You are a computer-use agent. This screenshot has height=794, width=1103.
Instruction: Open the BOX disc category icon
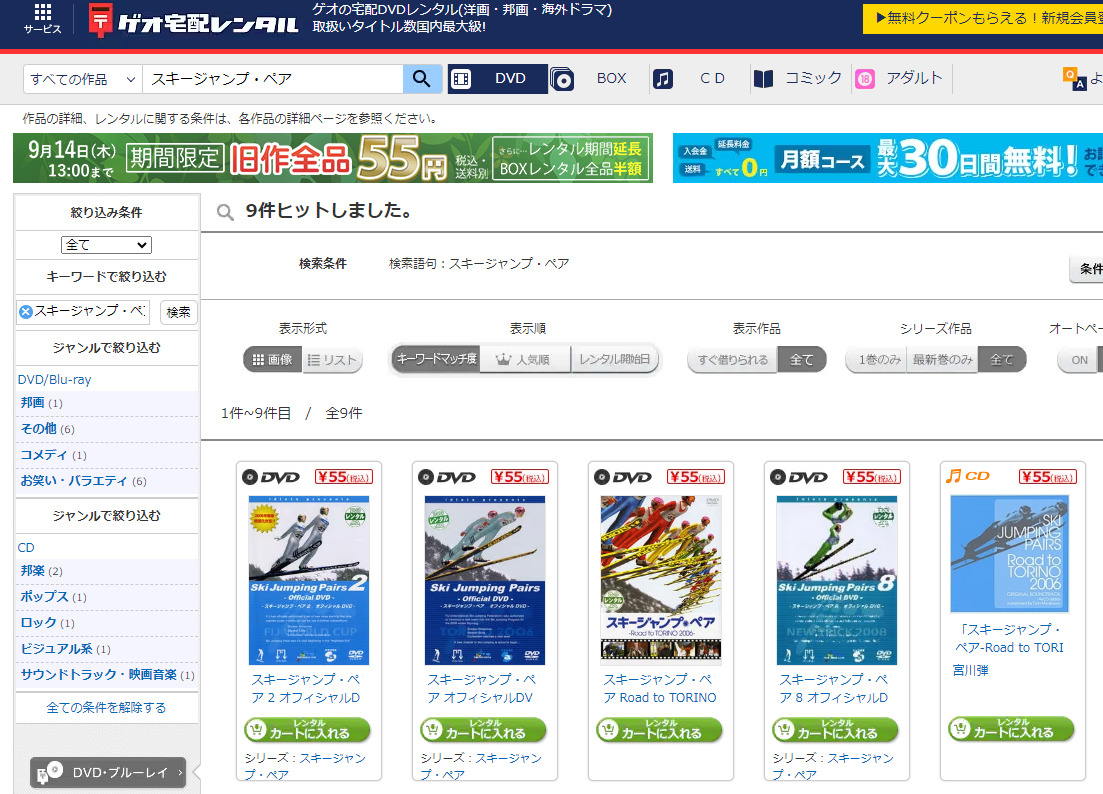click(562, 79)
